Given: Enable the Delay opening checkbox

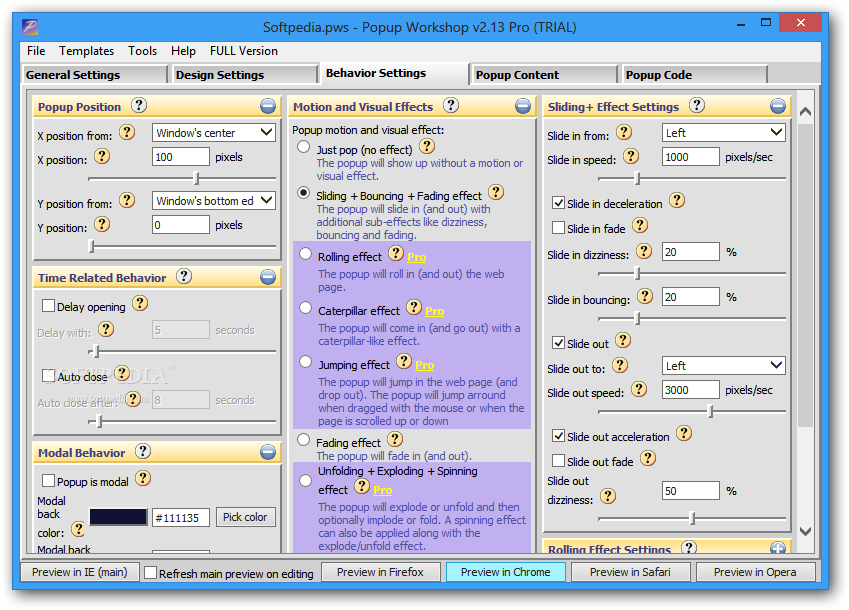Looking at the screenshot, I should click(48, 306).
